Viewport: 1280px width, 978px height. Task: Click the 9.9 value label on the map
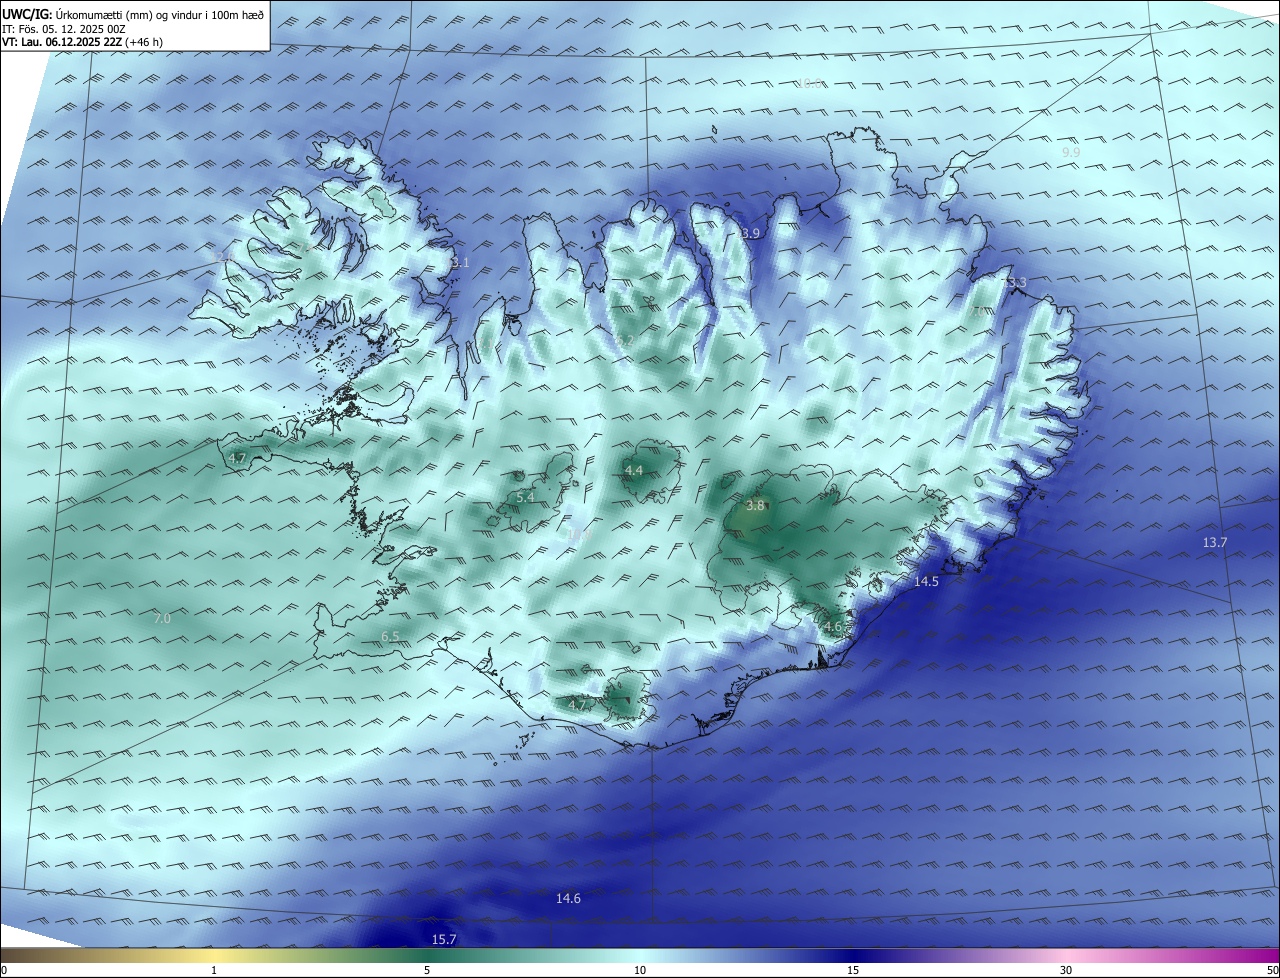coord(1070,151)
